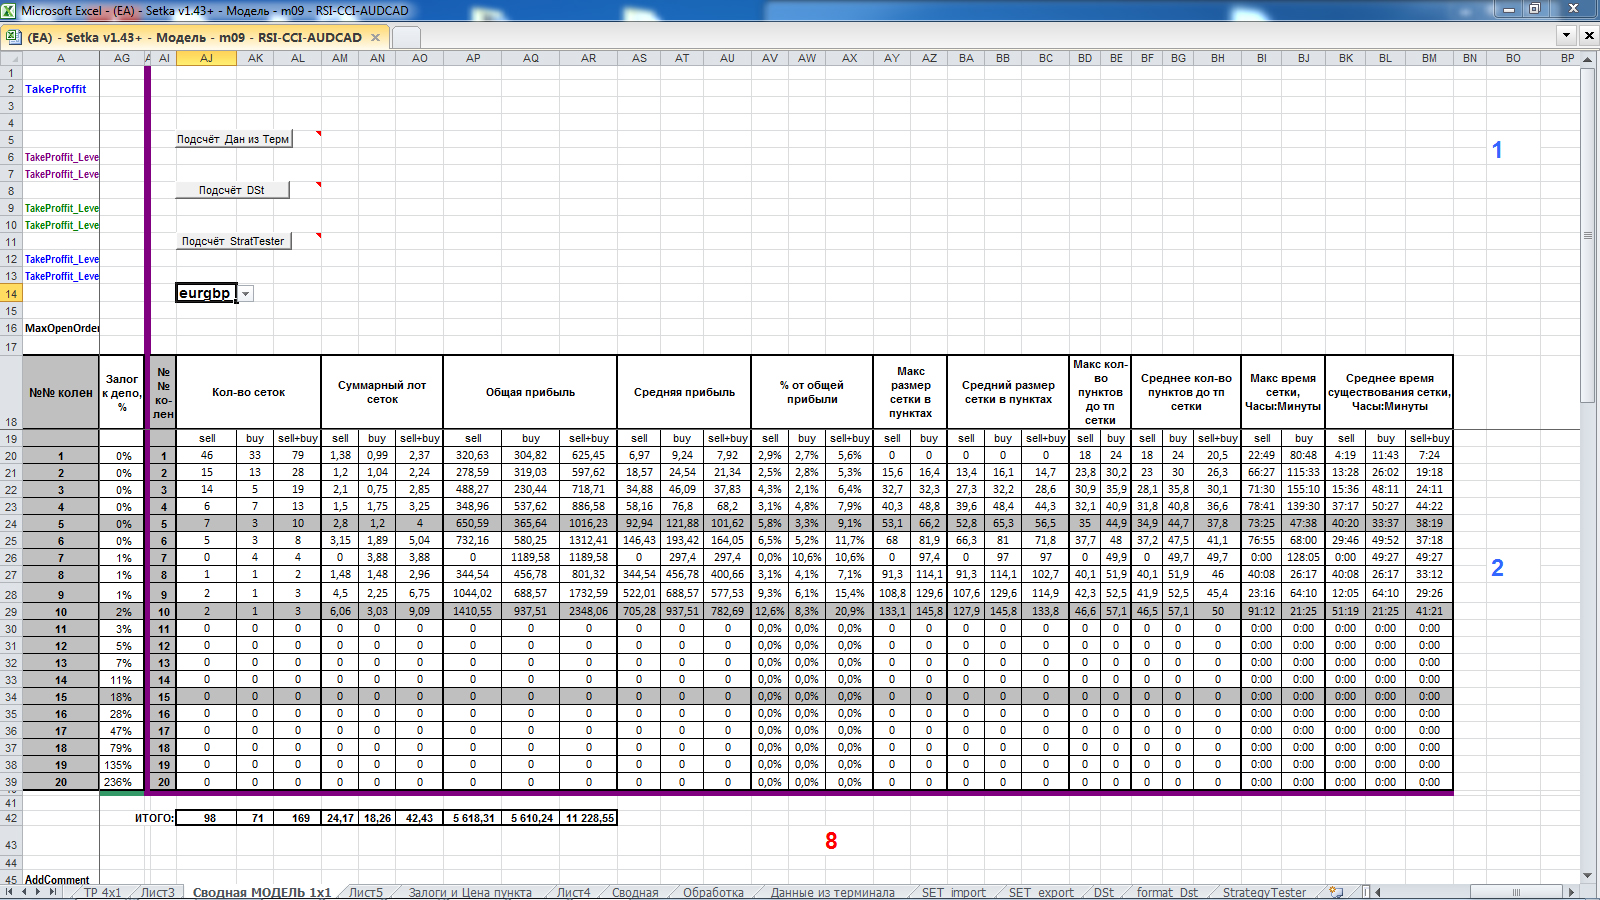Click the select-all corner of the grid
This screenshot has height=900, width=1600.
(11, 58)
